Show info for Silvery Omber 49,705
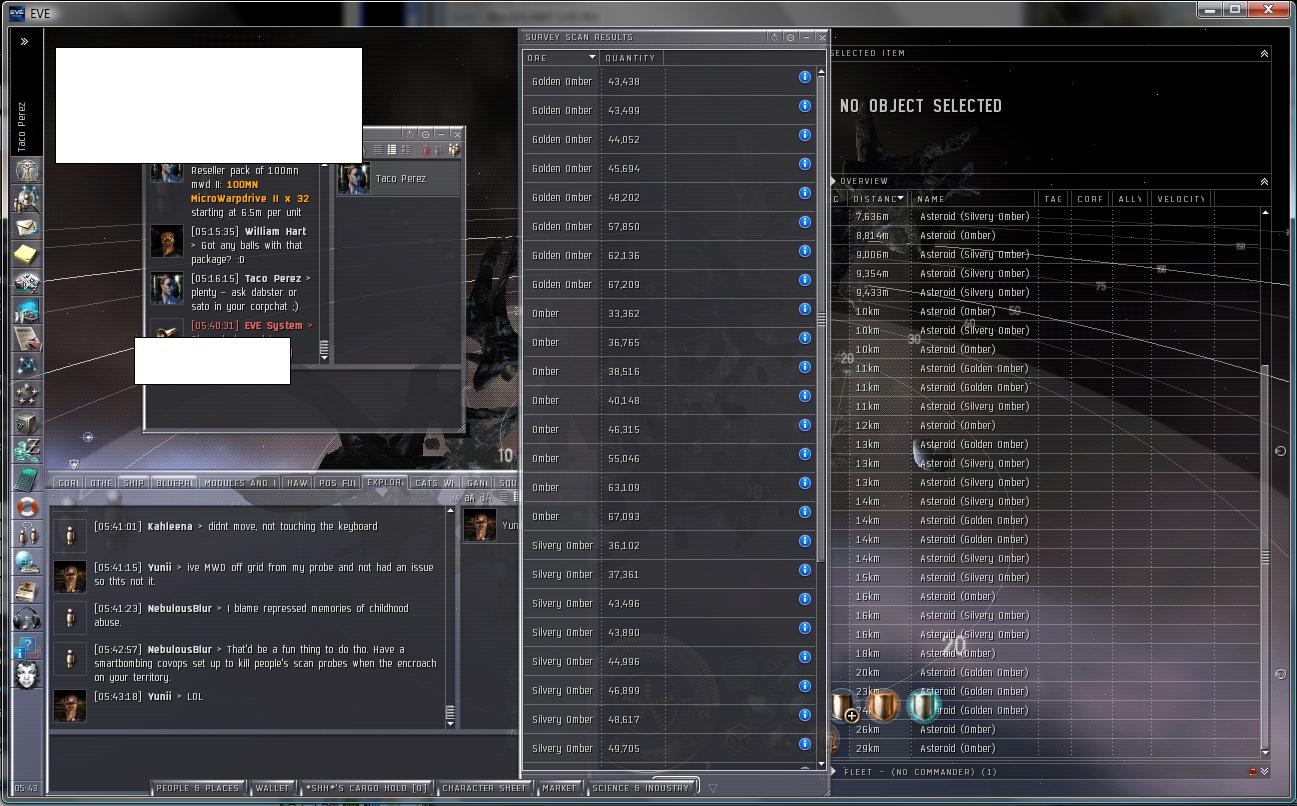This screenshot has width=1297, height=806. 804,744
